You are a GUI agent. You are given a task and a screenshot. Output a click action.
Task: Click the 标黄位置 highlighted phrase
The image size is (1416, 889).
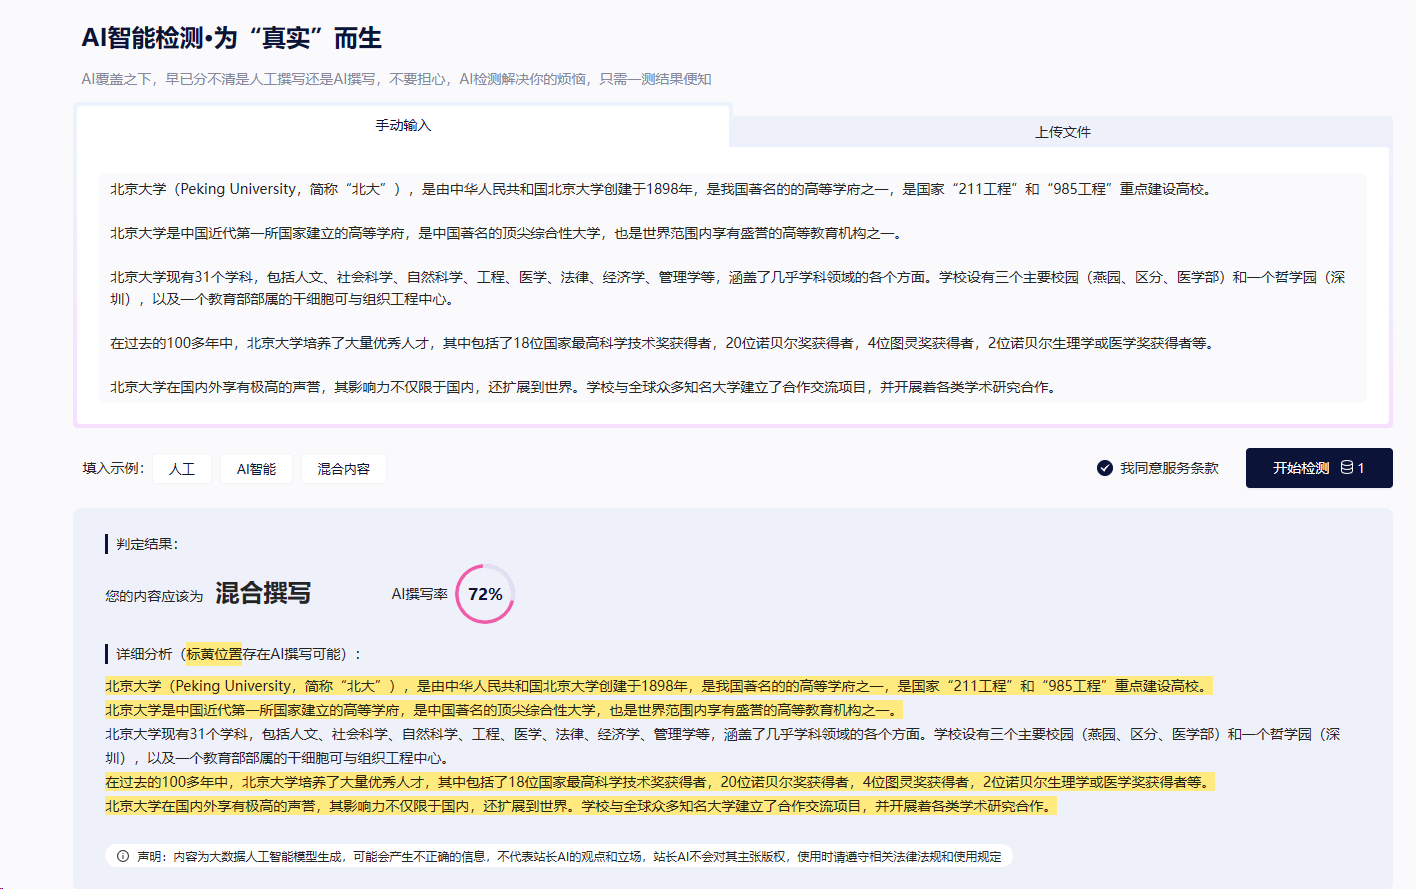tap(213, 654)
